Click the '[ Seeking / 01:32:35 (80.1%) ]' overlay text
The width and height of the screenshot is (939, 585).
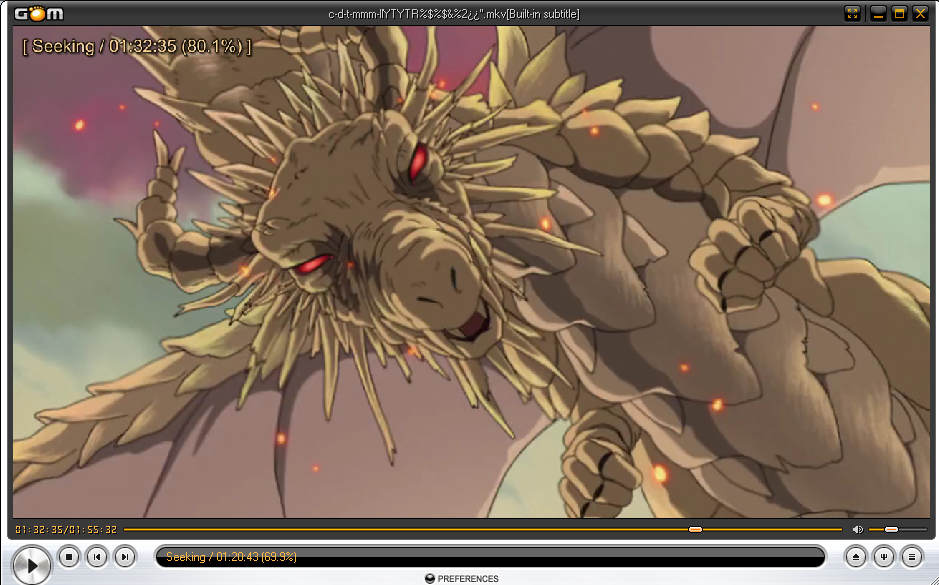[x=137, y=47]
